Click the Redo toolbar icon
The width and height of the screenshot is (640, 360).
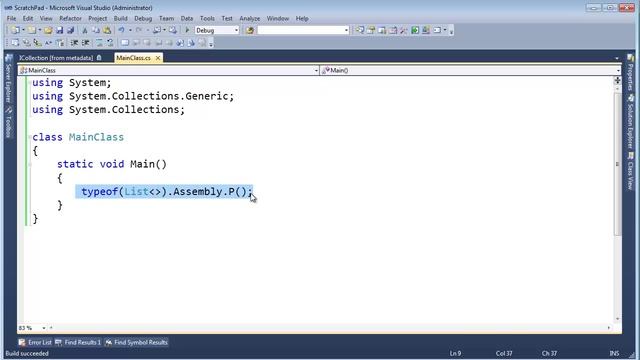139,30
